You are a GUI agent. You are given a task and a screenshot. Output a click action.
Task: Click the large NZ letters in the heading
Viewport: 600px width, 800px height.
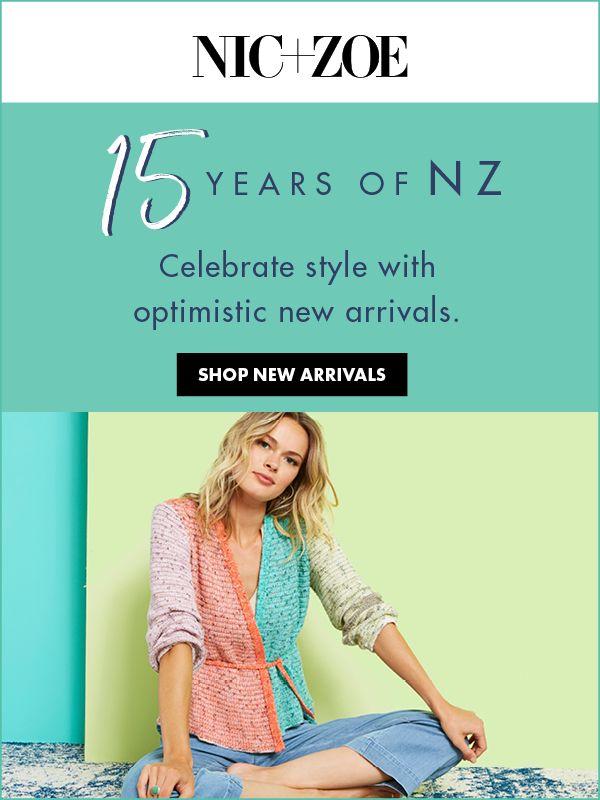[465, 180]
